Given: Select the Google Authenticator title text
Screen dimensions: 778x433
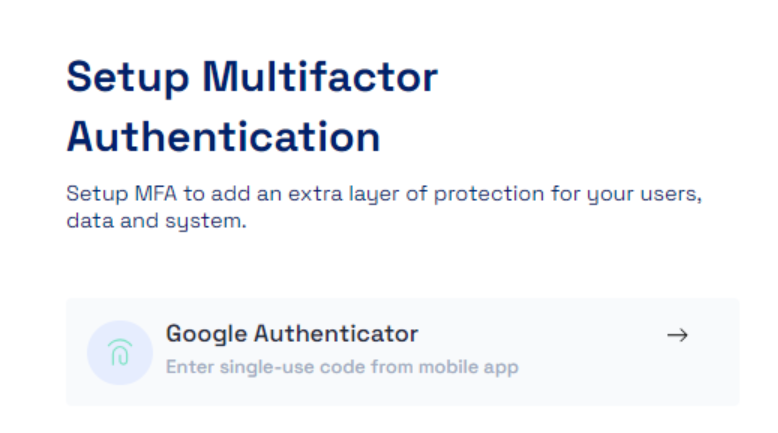Looking at the screenshot, I should pos(292,333).
